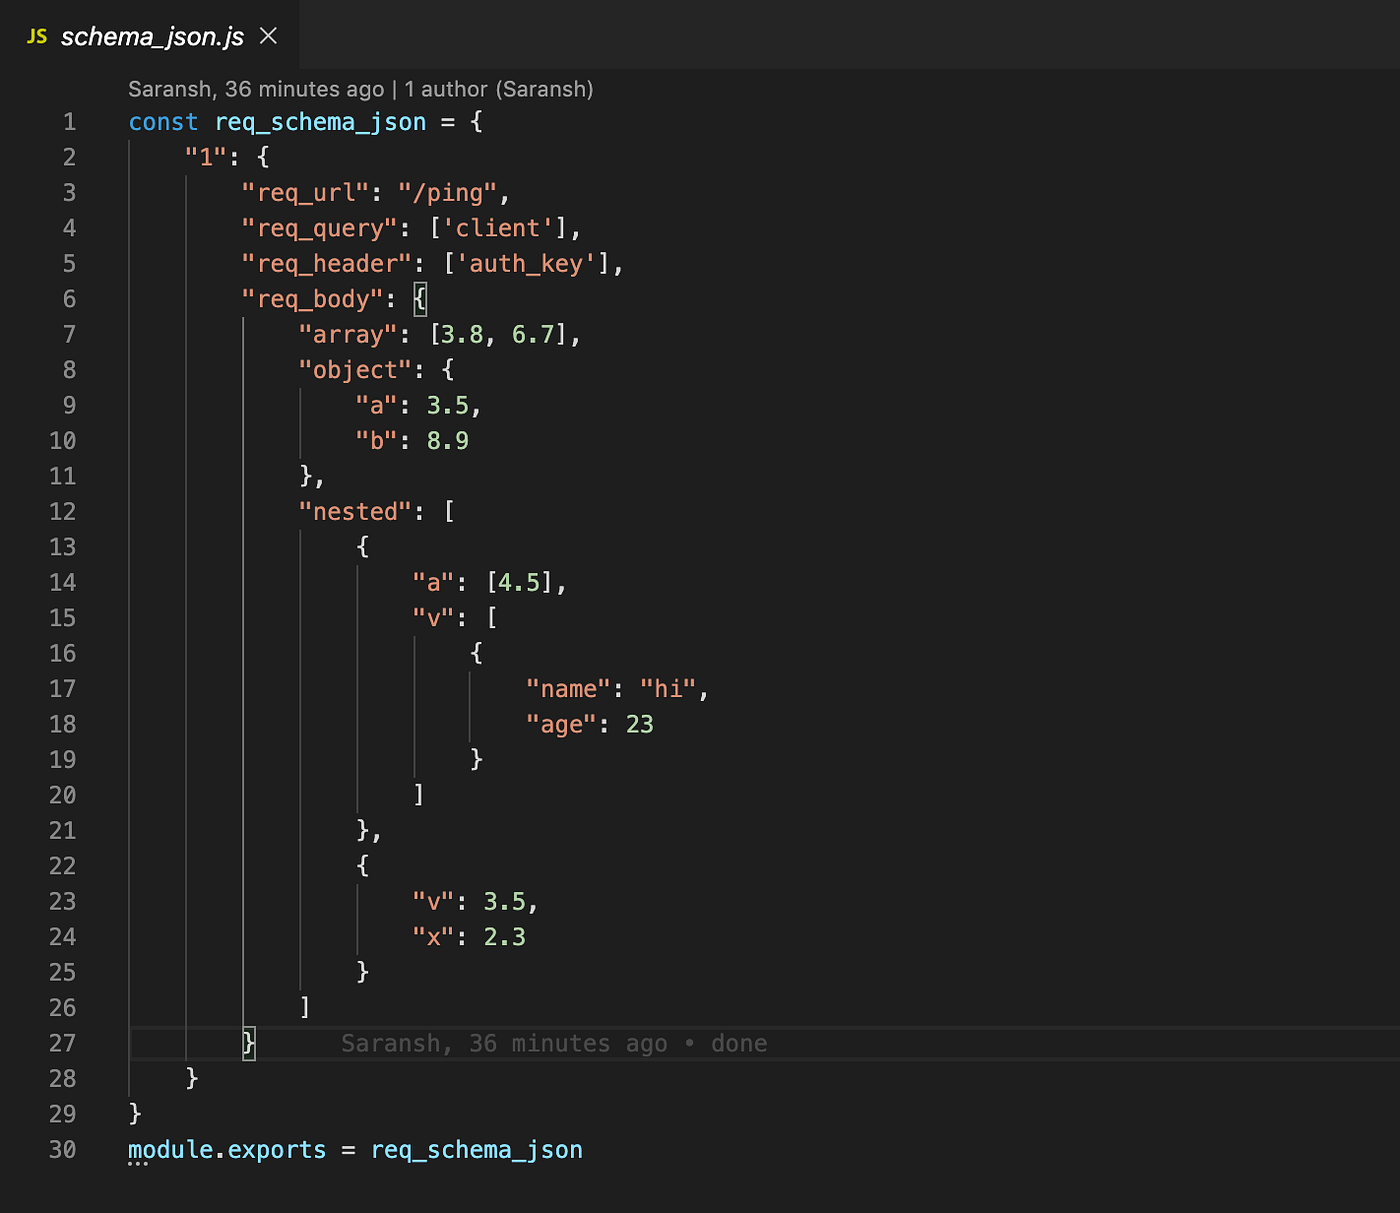Click the JS file type icon on the tab
This screenshot has width=1400, height=1213.
(37, 36)
